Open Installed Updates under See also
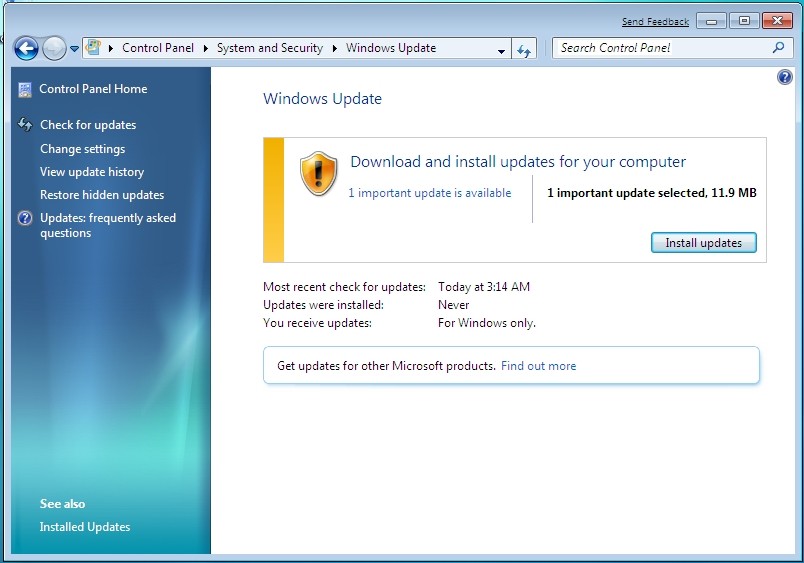 click(85, 527)
